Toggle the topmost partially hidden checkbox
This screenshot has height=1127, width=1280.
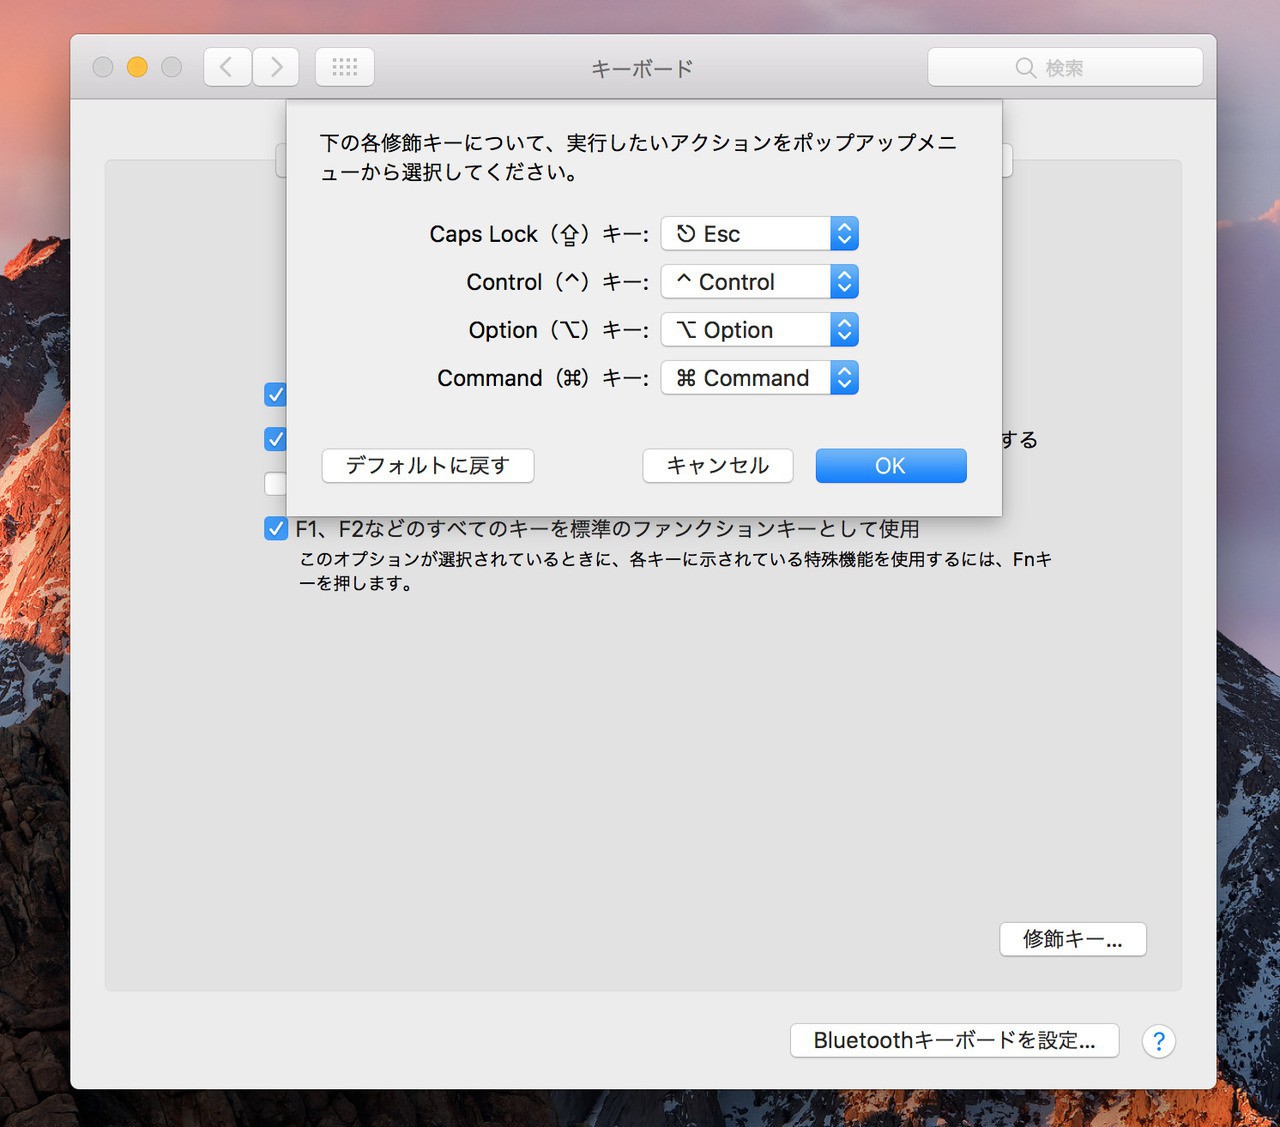[275, 395]
